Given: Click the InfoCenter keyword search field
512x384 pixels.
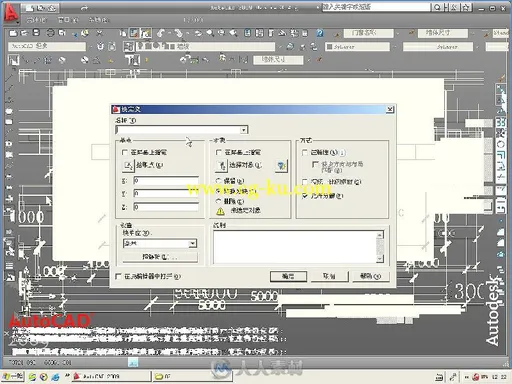Looking at the screenshot, I should 376,7.
